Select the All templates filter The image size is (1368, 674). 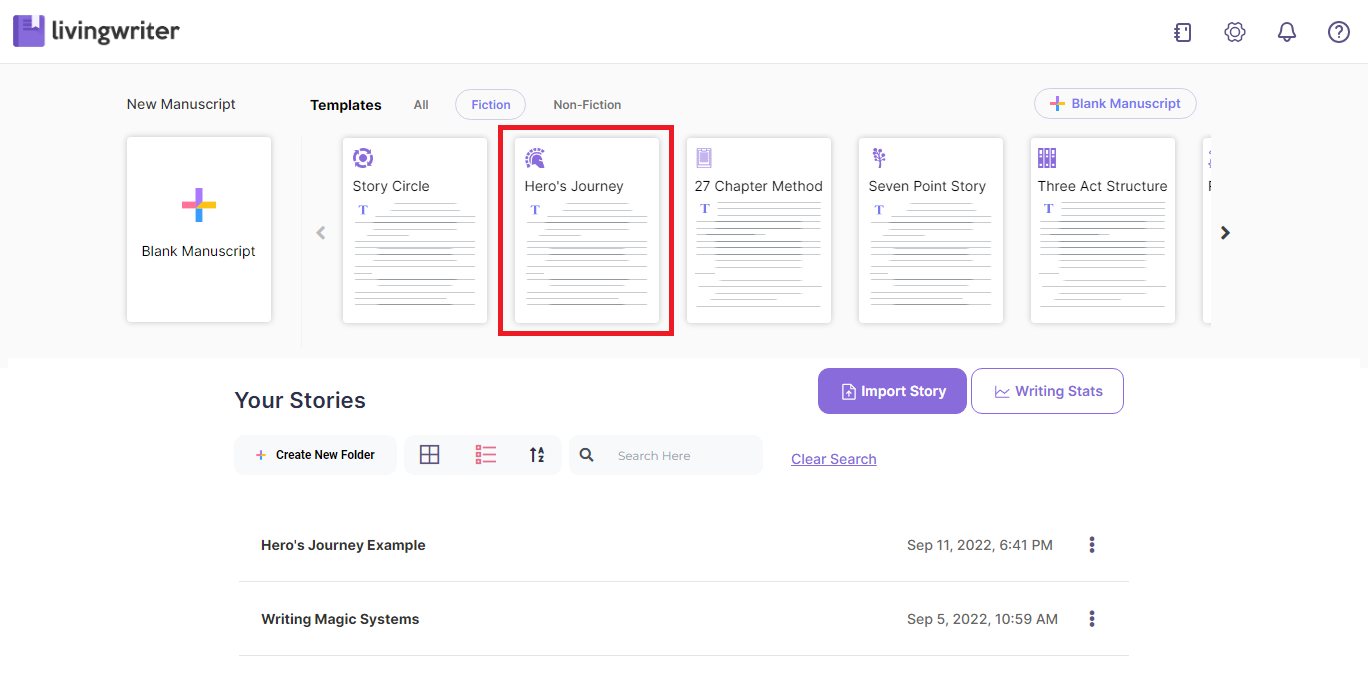pyautogui.click(x=420, y=104)
